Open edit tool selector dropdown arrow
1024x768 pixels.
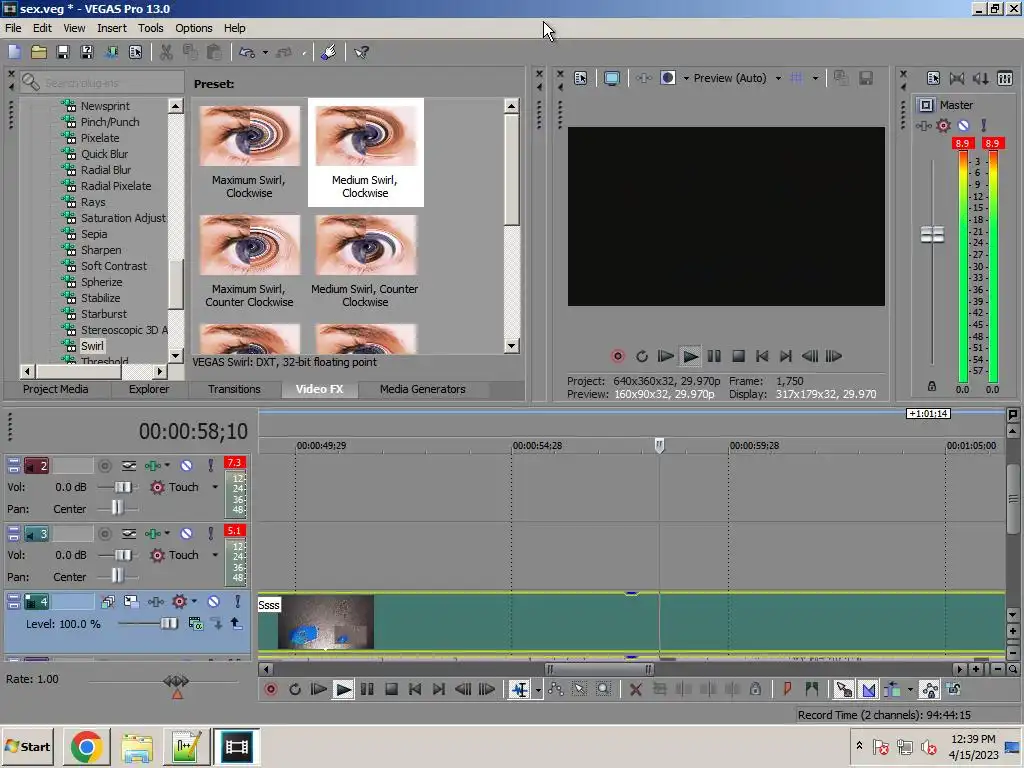(538, 690)
